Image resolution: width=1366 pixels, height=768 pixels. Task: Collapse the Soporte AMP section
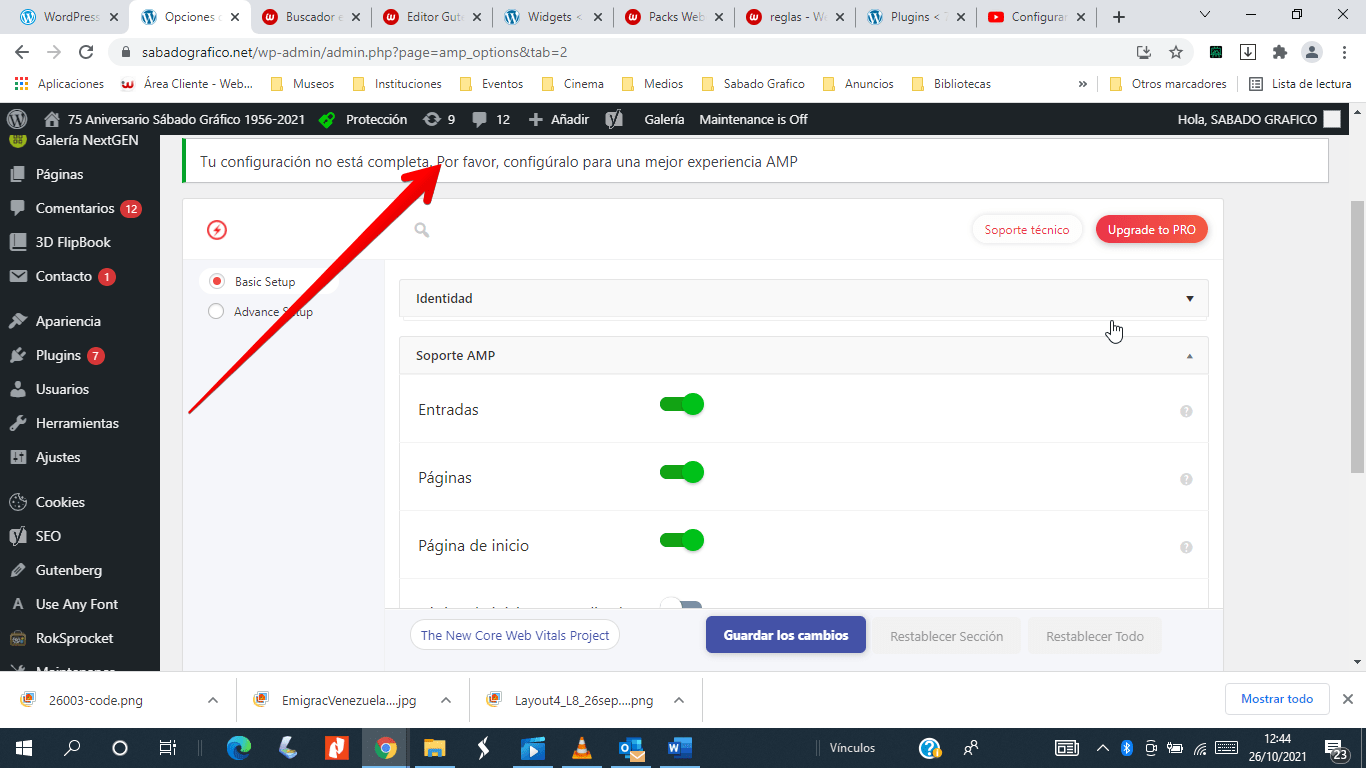tap(803, 355)
